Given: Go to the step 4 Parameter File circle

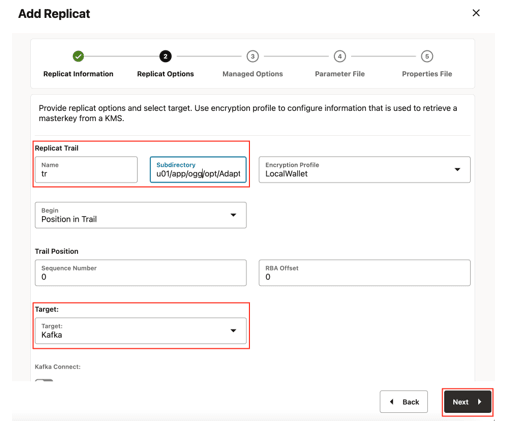Looking at the screenshot, I should [340, 56].
